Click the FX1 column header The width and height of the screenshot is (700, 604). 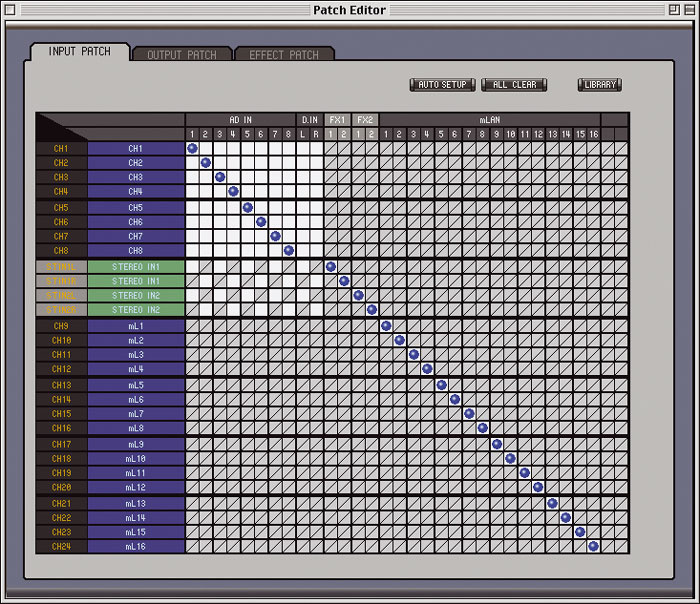click(337, 119)
